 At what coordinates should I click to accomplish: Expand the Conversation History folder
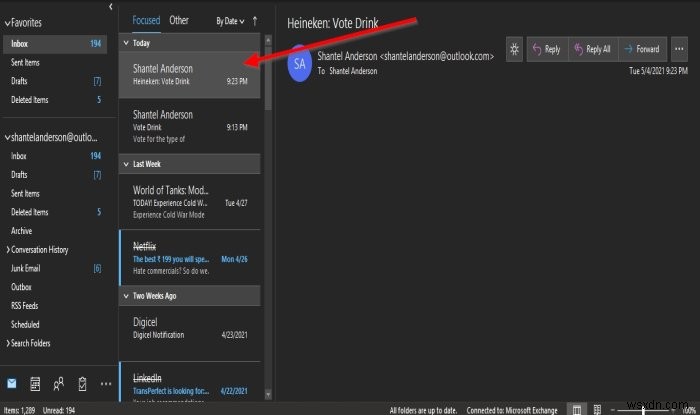tap(8, 250)
